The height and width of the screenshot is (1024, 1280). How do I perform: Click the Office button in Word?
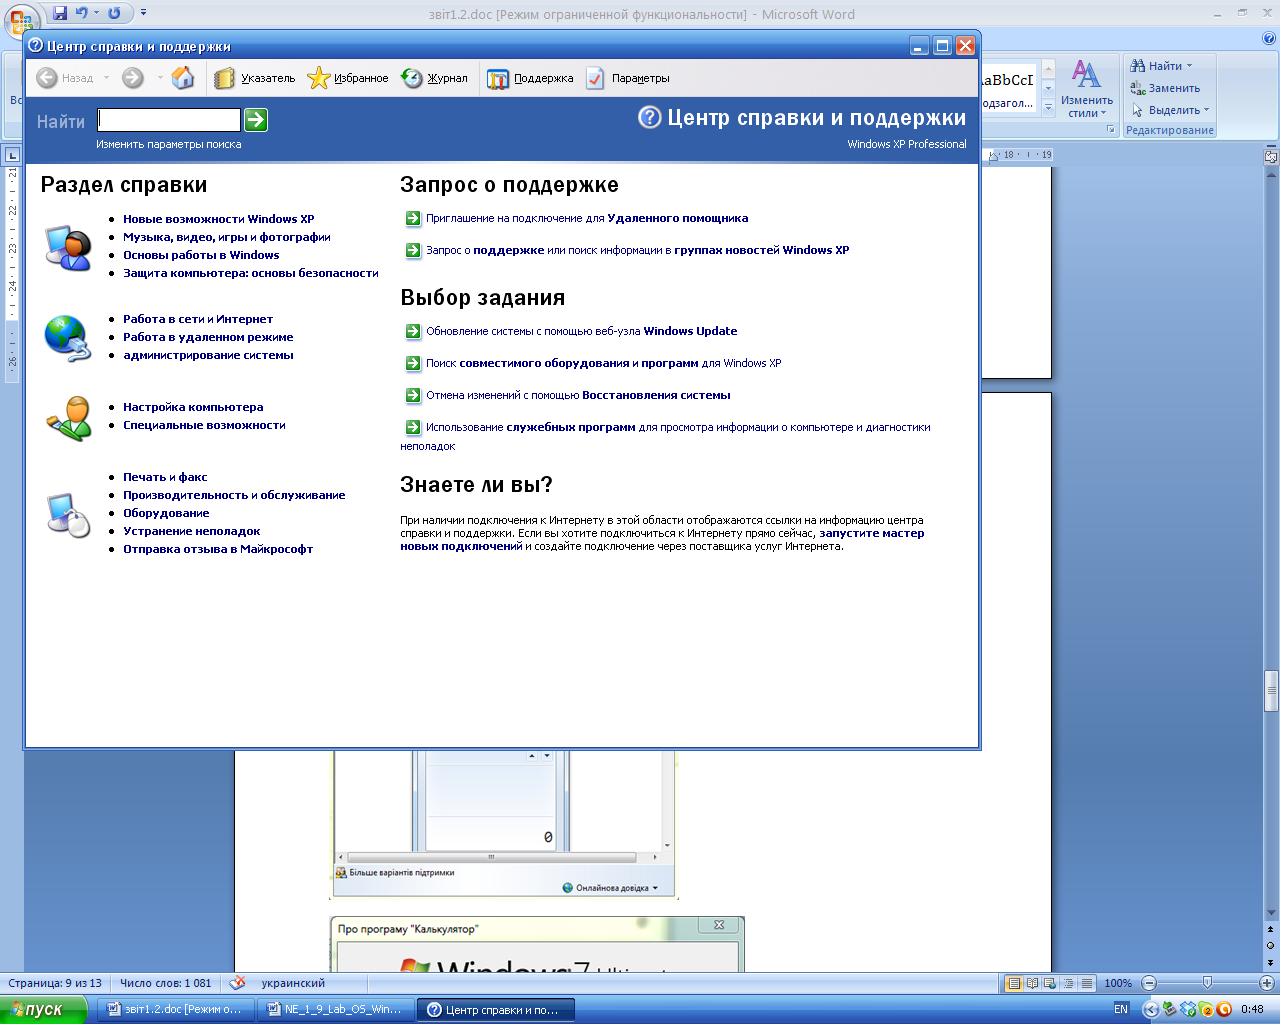click(21, 22)
